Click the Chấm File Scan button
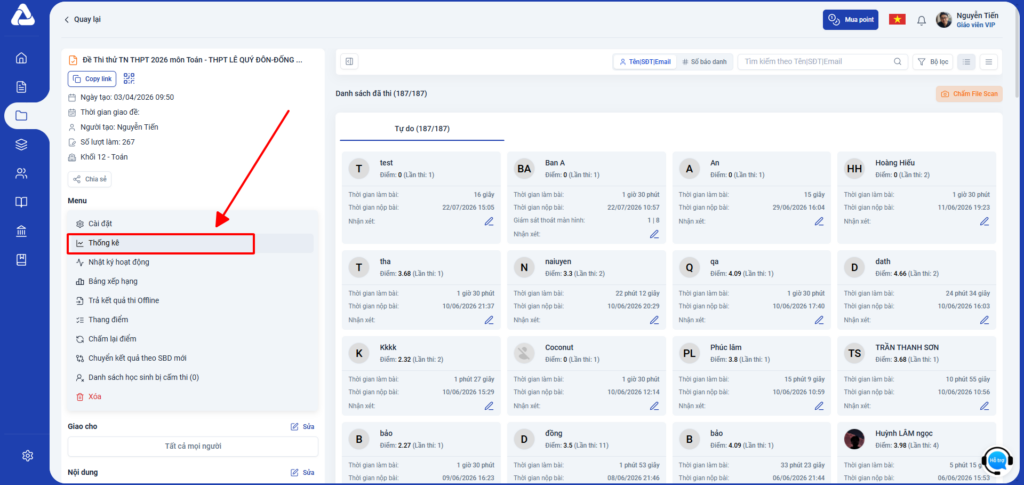Viewport: 1024px width, 485px height. [968, 94]
